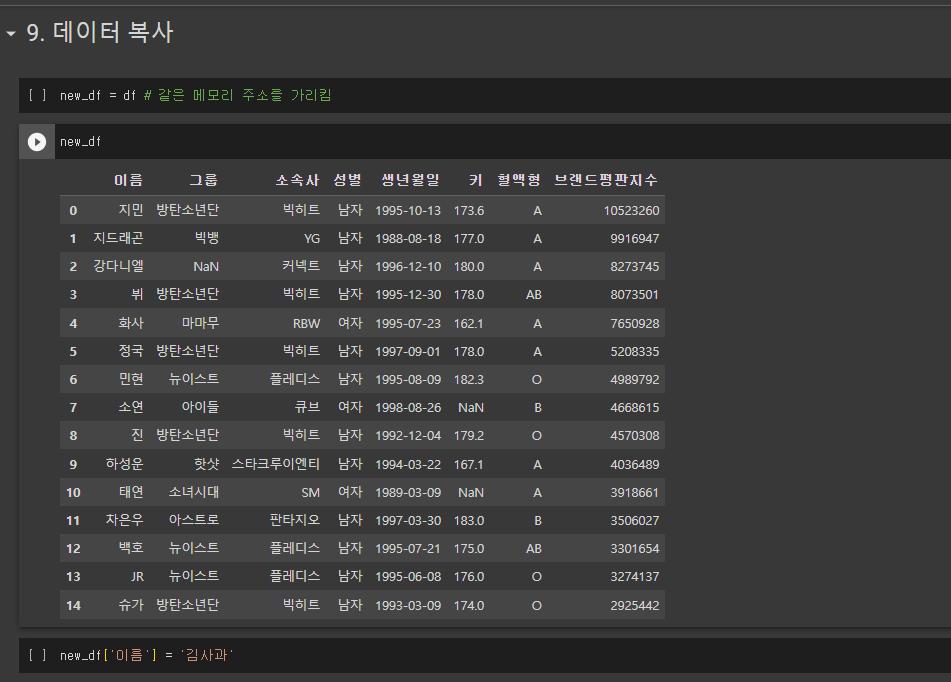
Task: Click the row index 14
Action: coord(73,606)
